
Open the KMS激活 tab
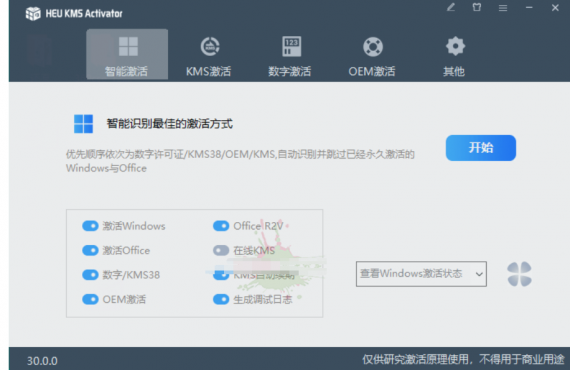[209, 56]
